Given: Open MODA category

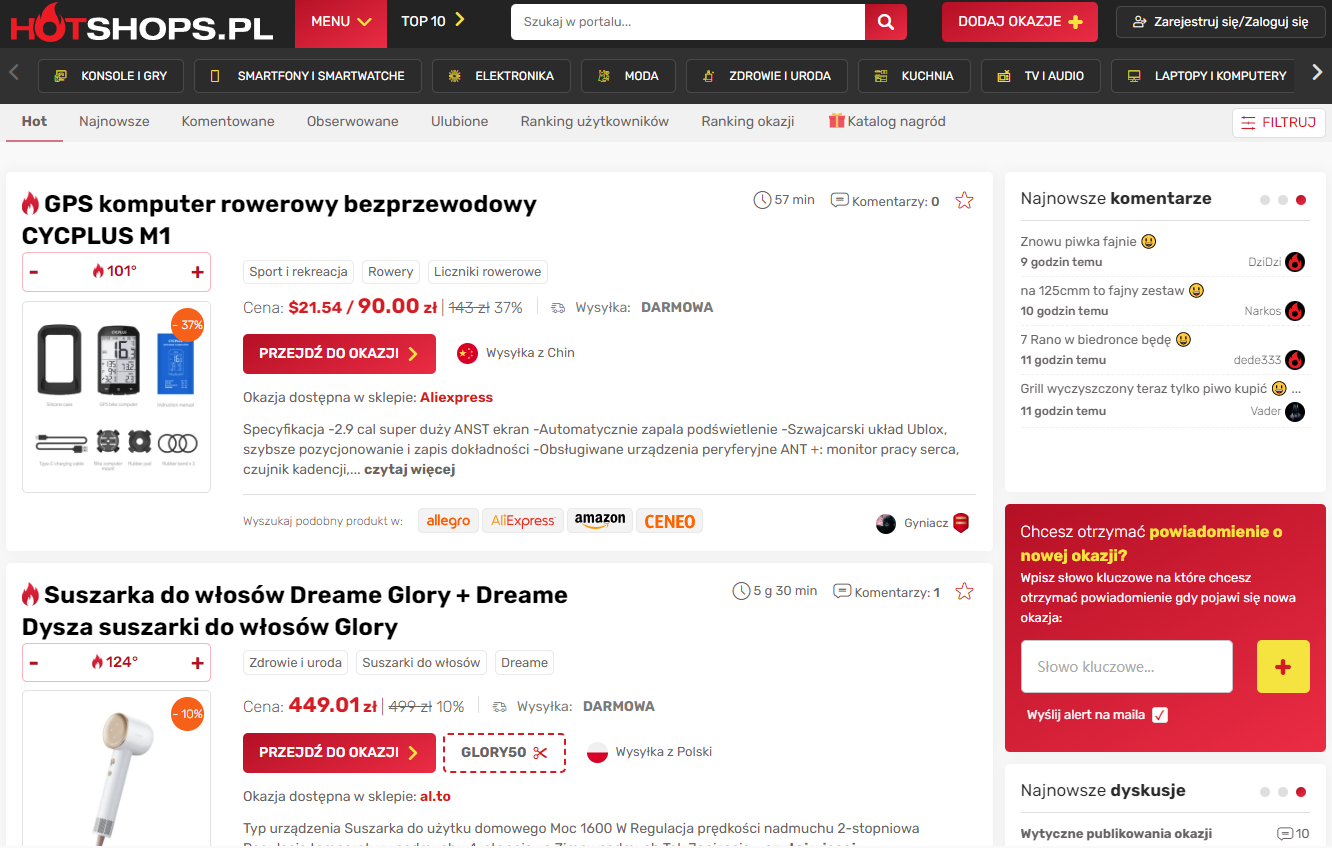Looking at the screenshot, I should (x=628, y=76).
